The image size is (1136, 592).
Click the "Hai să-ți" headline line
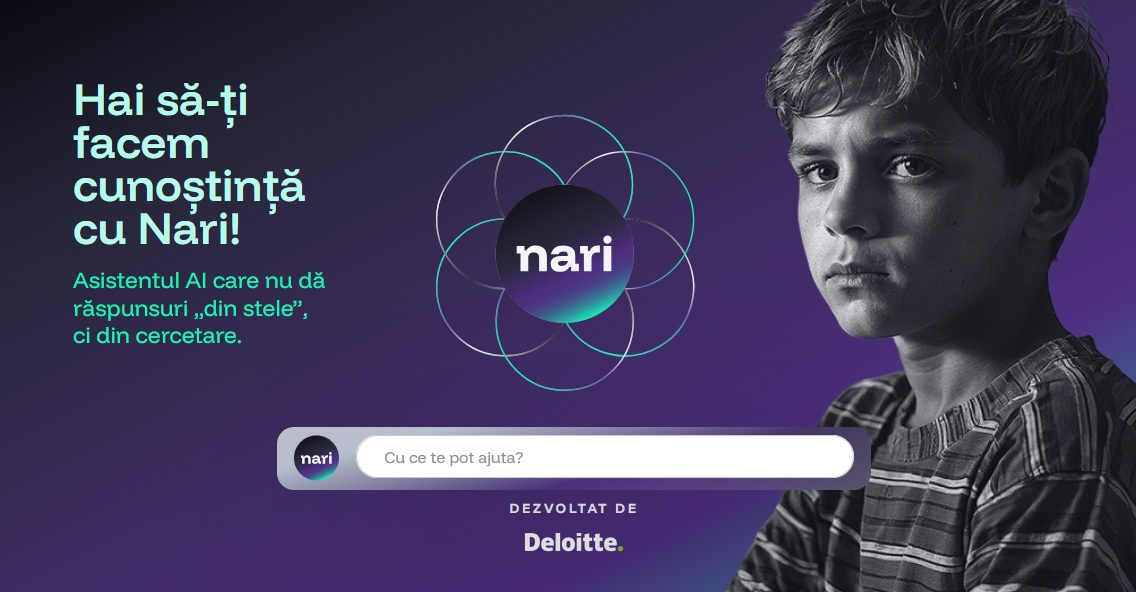click(x=161, y=101)
